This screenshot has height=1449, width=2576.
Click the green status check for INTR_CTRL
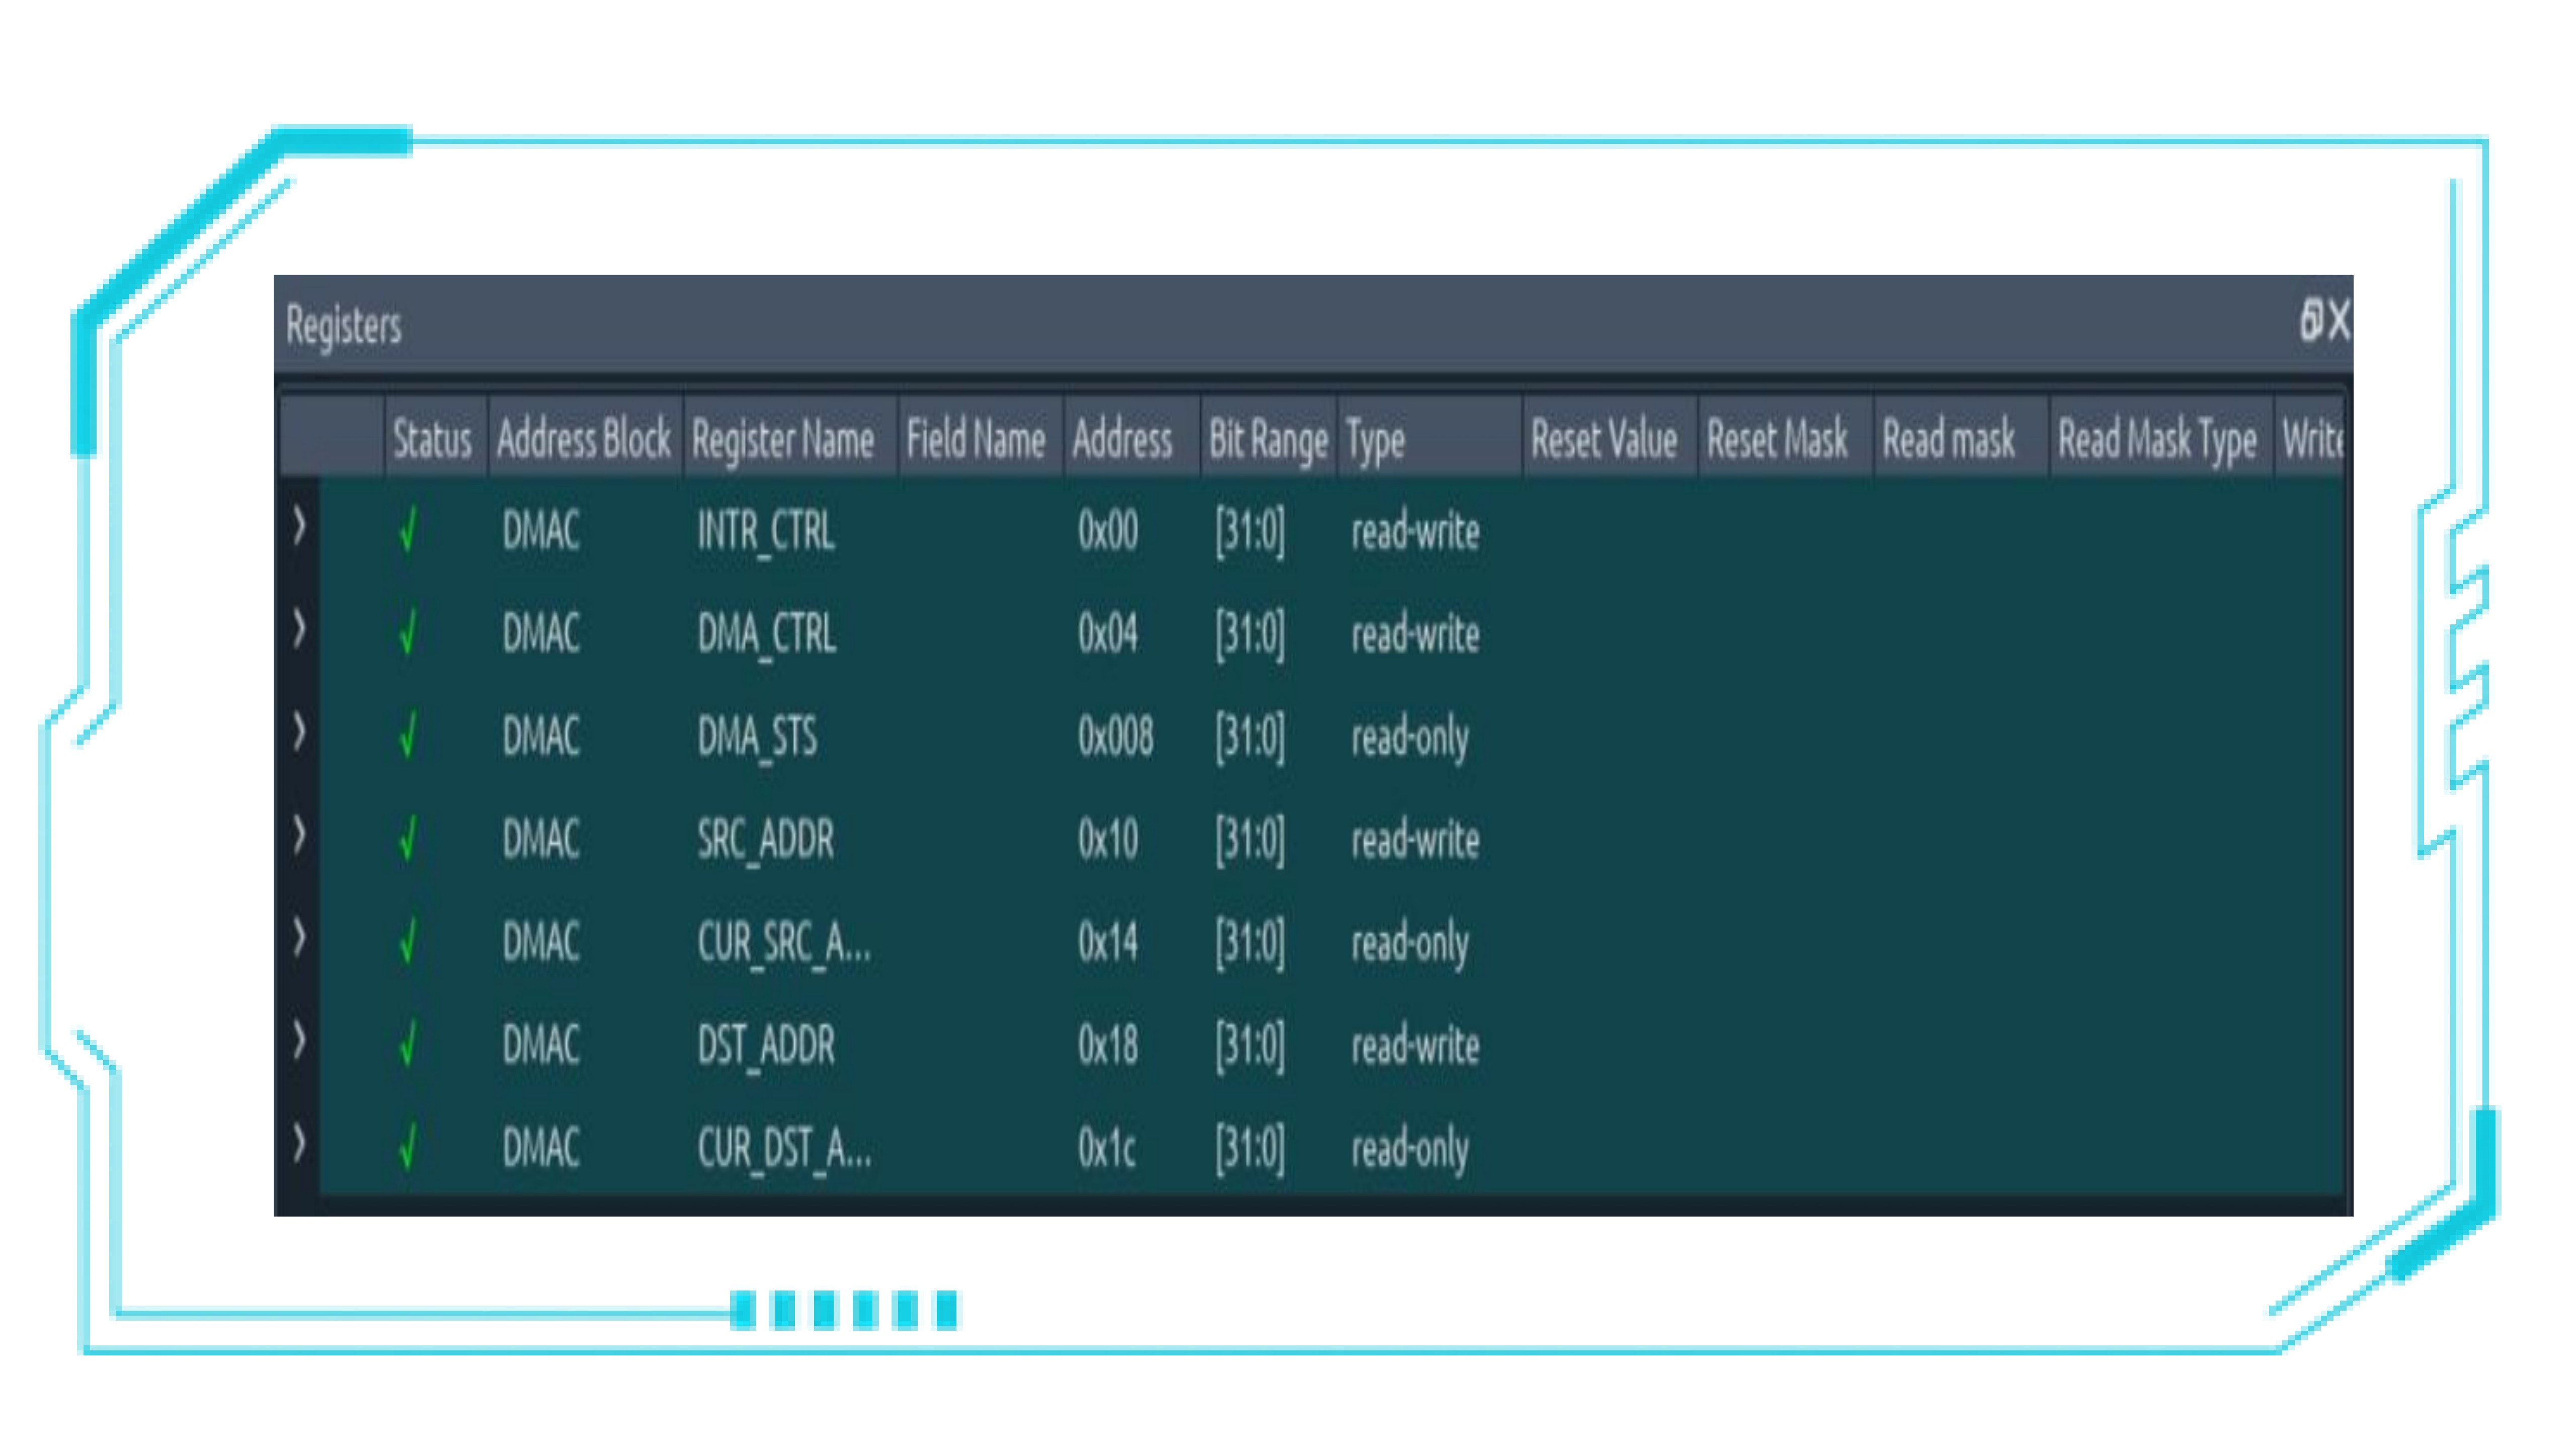tap(407, 530)
